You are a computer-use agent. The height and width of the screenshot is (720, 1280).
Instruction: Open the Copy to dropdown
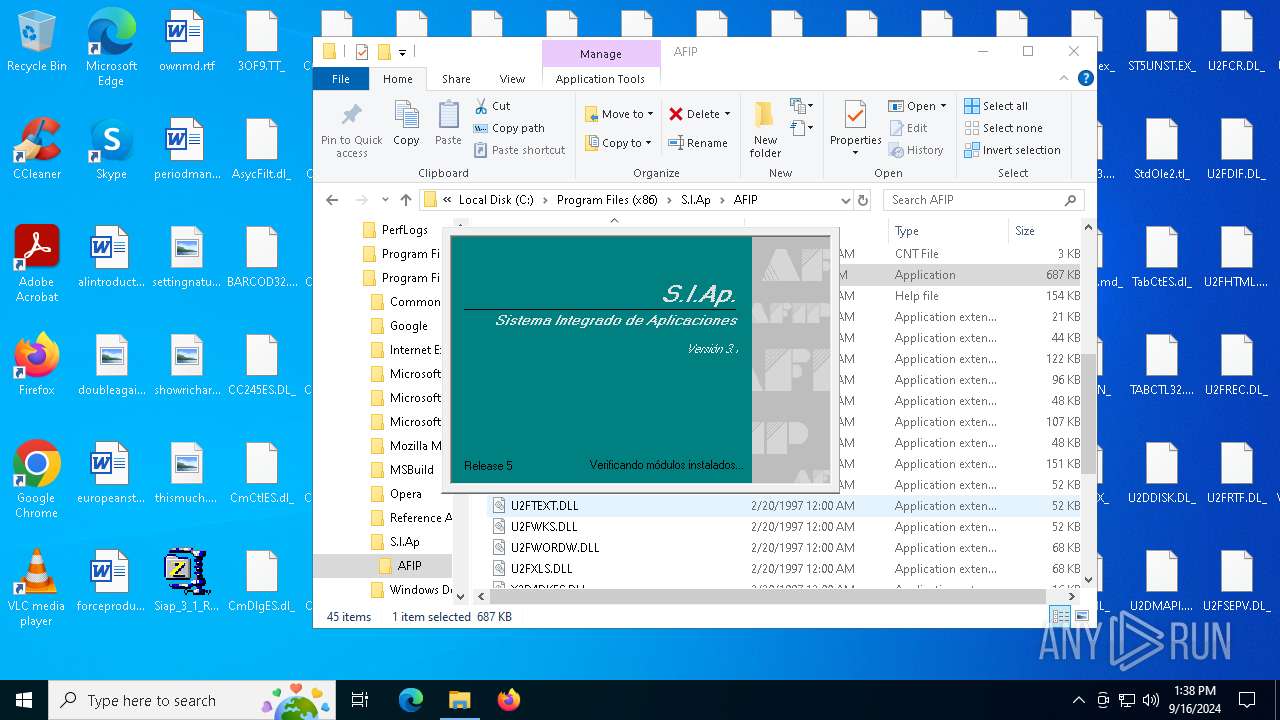click(x=618, y=143)
